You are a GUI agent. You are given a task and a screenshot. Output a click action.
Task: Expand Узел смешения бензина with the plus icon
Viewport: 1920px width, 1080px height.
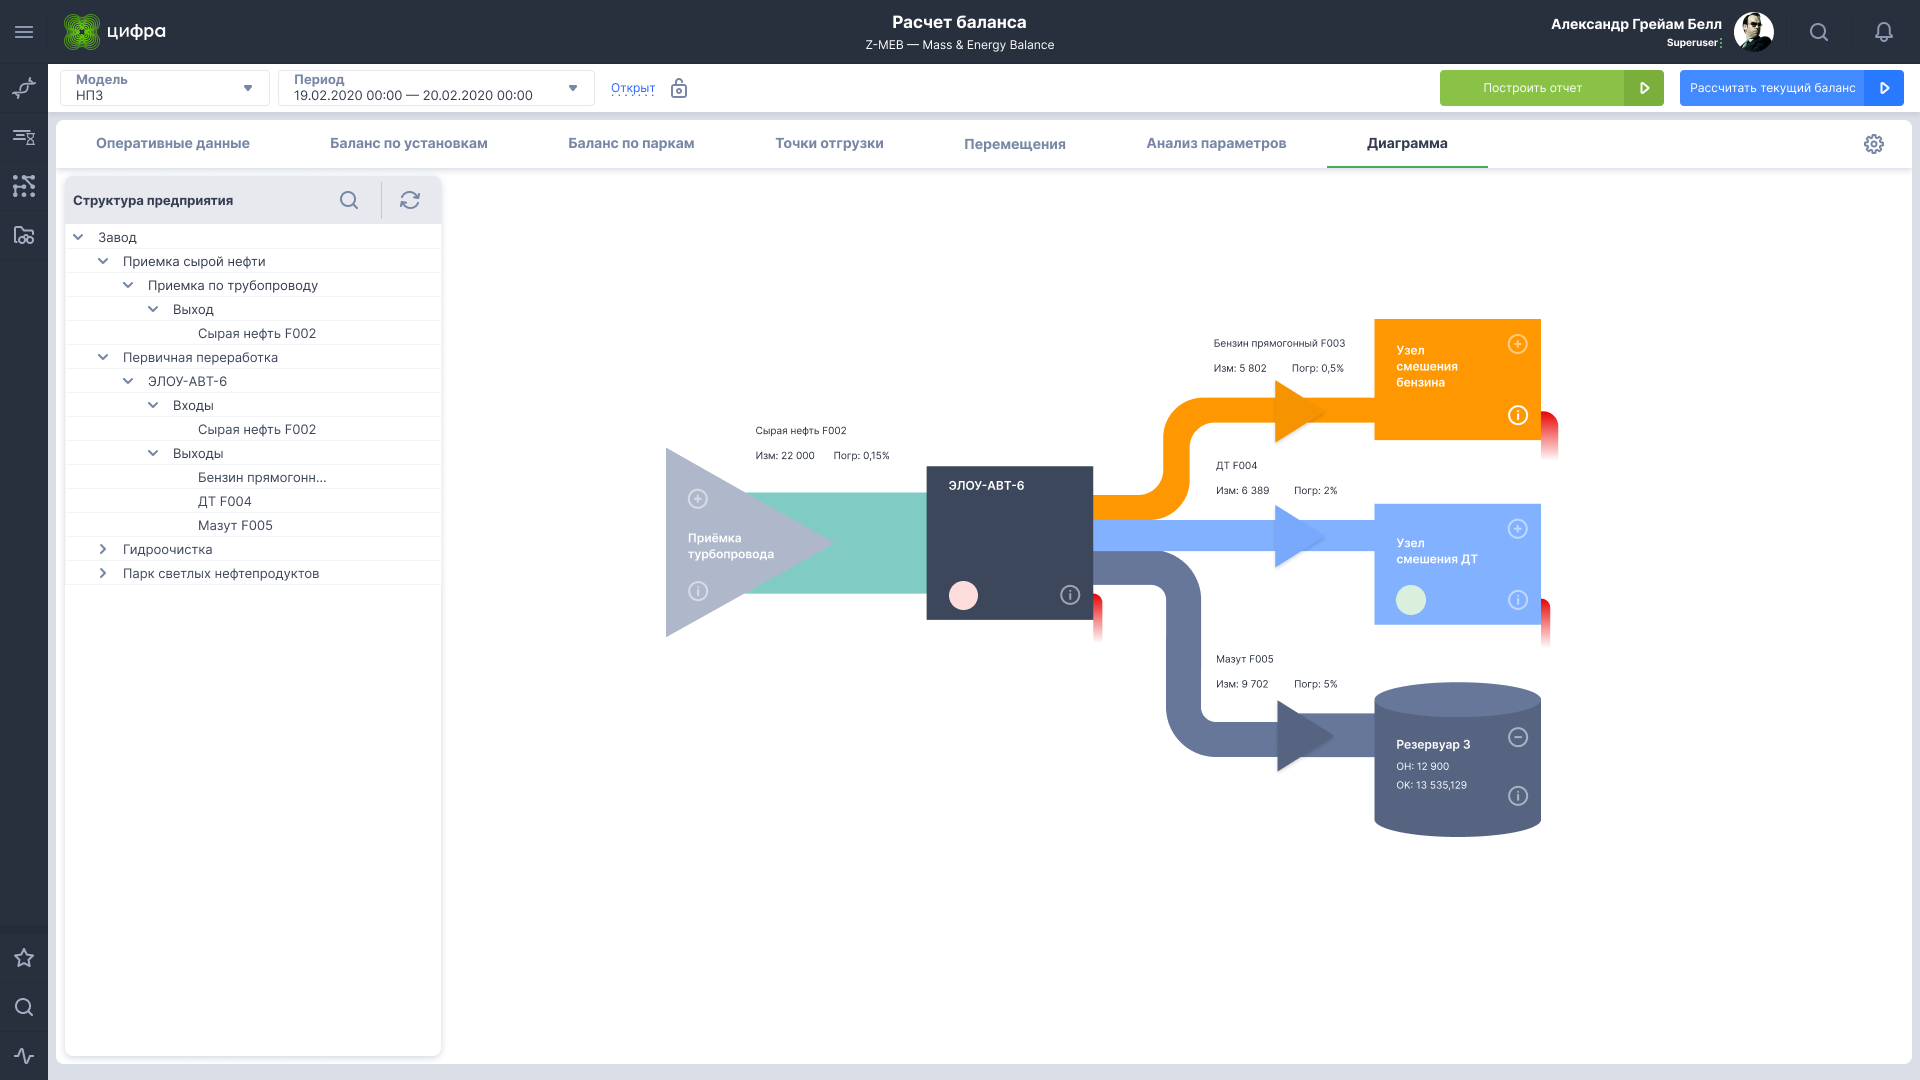click(x=1517, y=344)
